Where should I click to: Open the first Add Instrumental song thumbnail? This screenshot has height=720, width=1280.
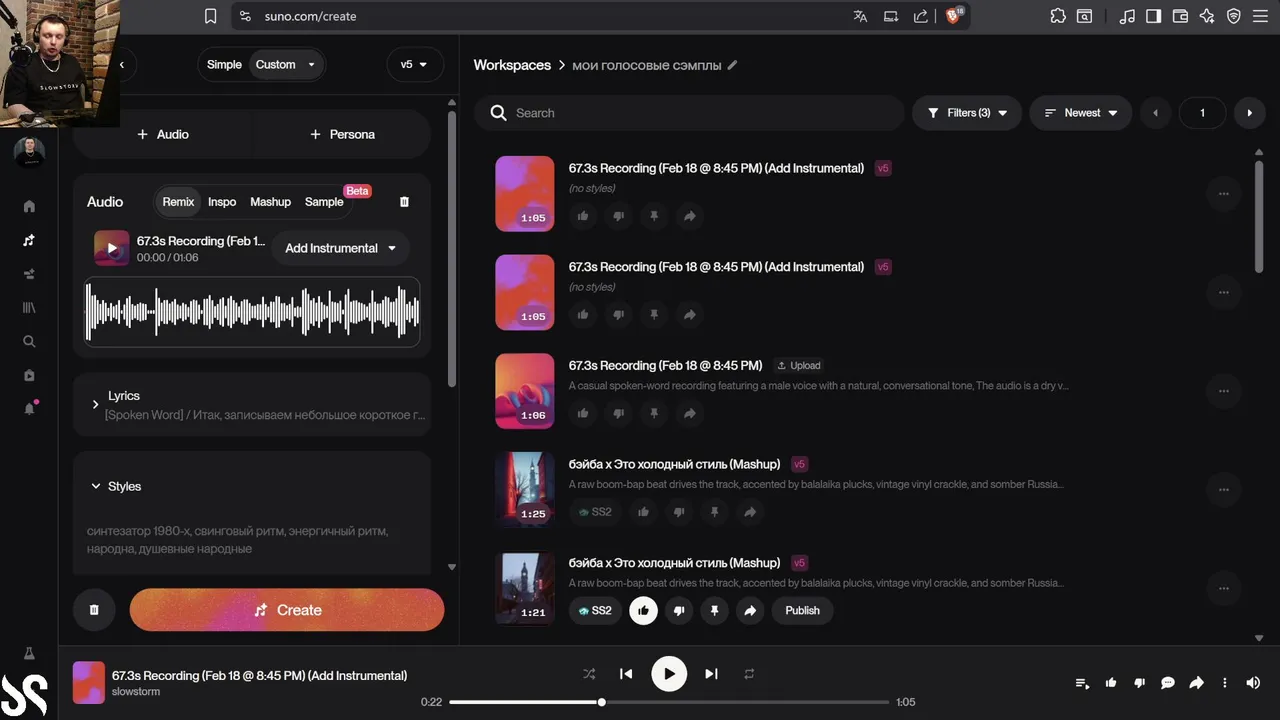(524, 194)
